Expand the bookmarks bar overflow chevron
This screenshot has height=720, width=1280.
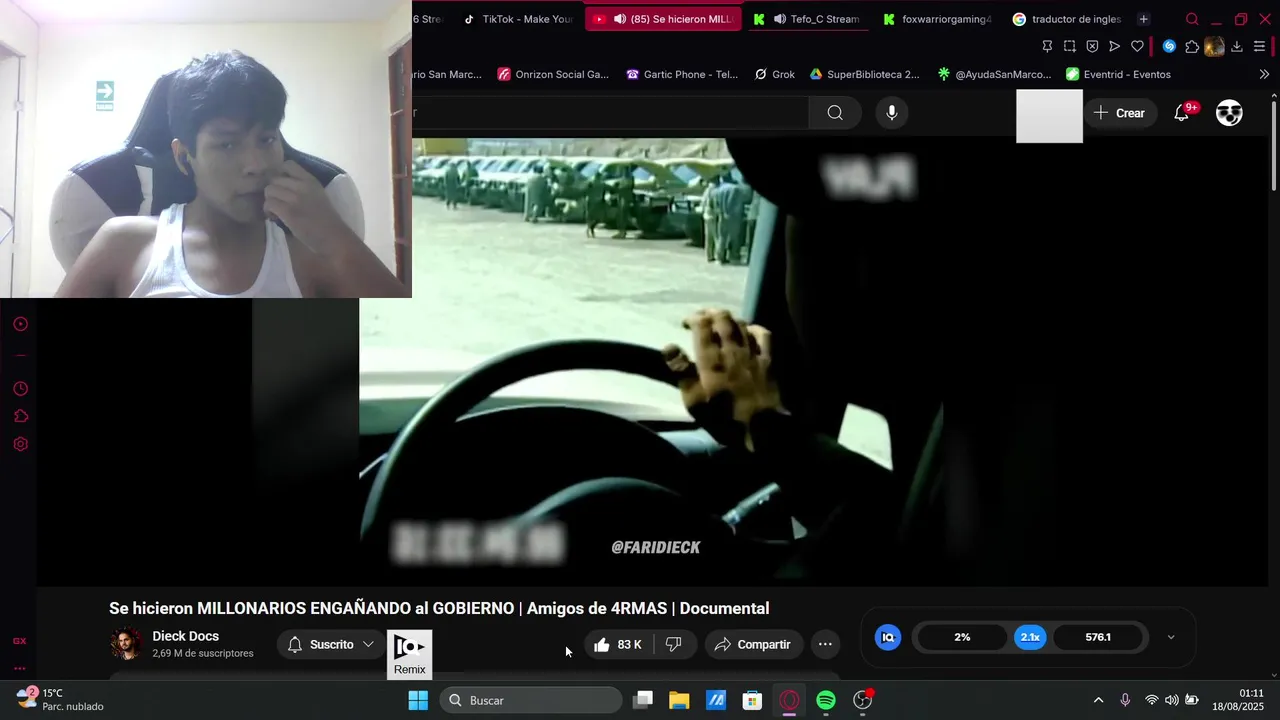pos(1264,74)
